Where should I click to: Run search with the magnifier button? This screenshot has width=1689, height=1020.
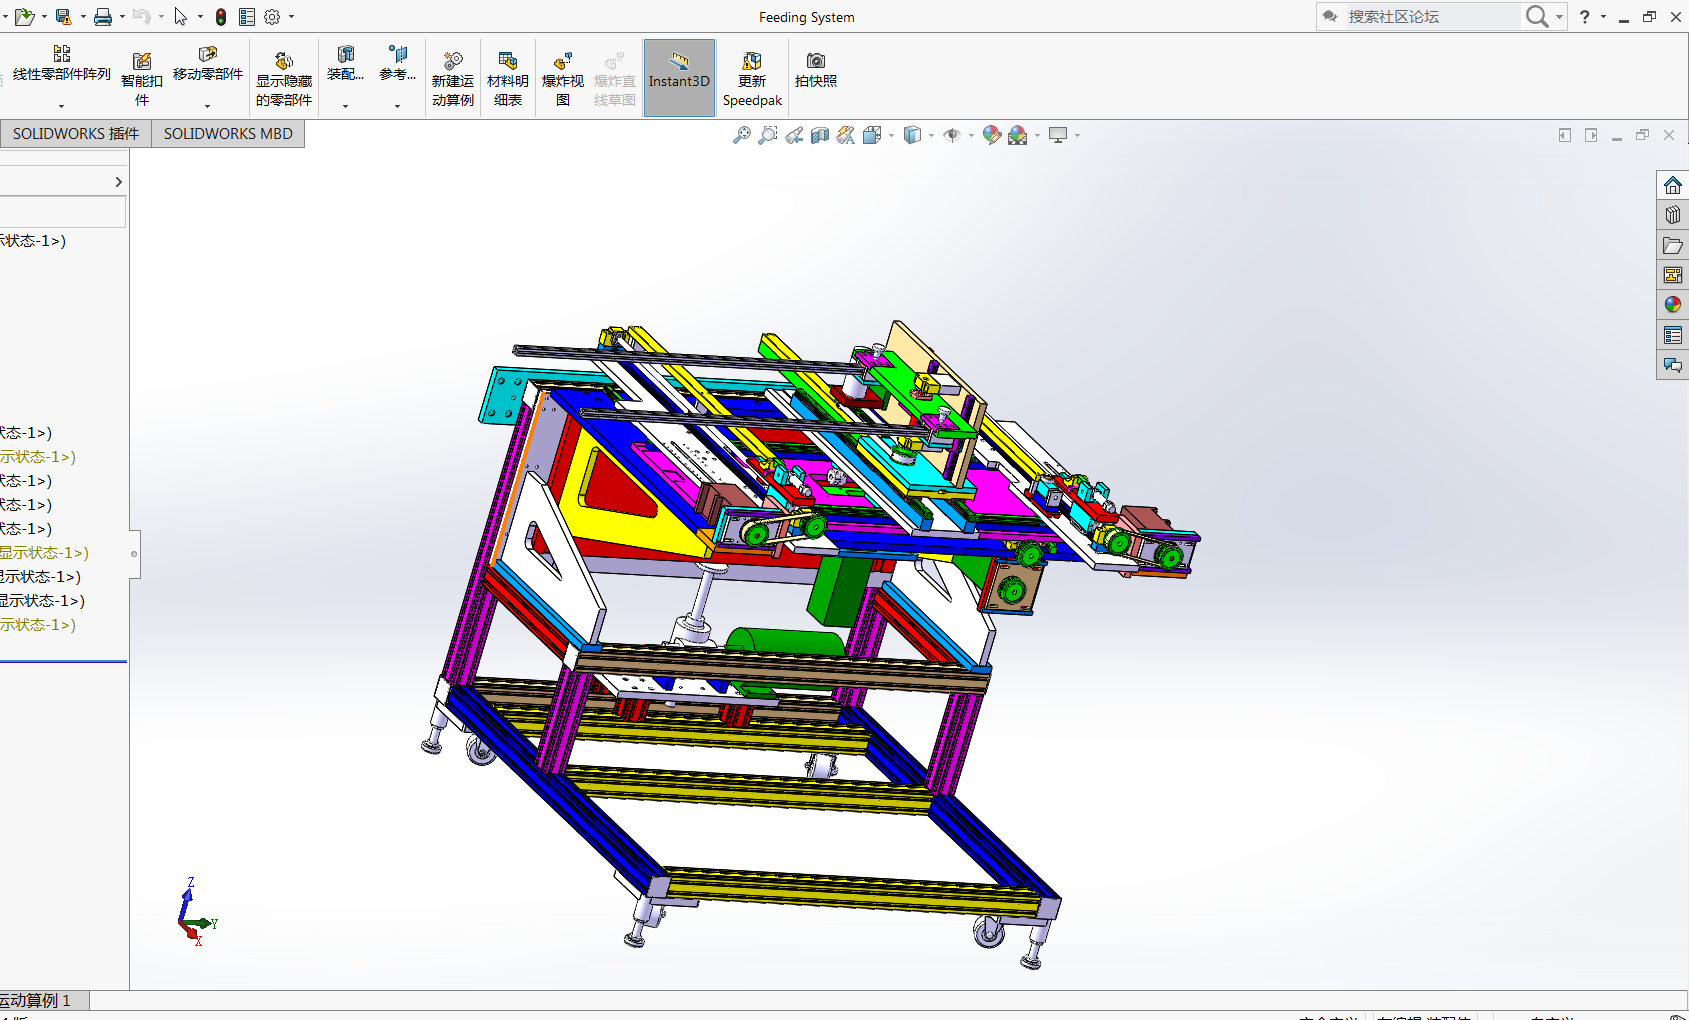(x=1537, y=17)
